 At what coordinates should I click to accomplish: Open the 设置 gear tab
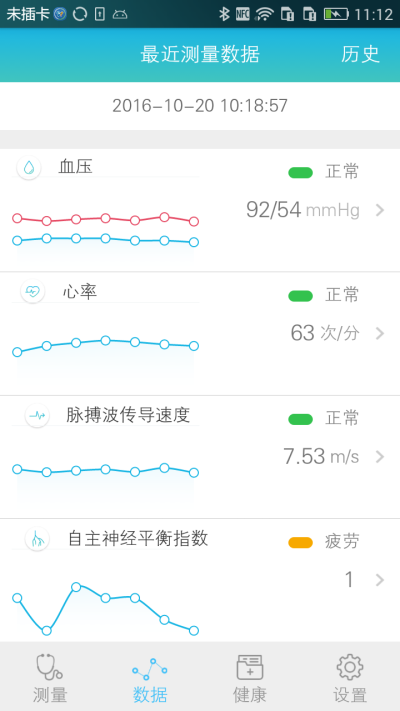pos(350,677)
